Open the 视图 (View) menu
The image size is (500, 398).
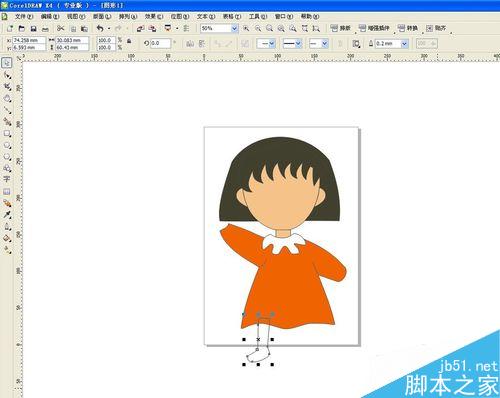click(x=76, y=16)
